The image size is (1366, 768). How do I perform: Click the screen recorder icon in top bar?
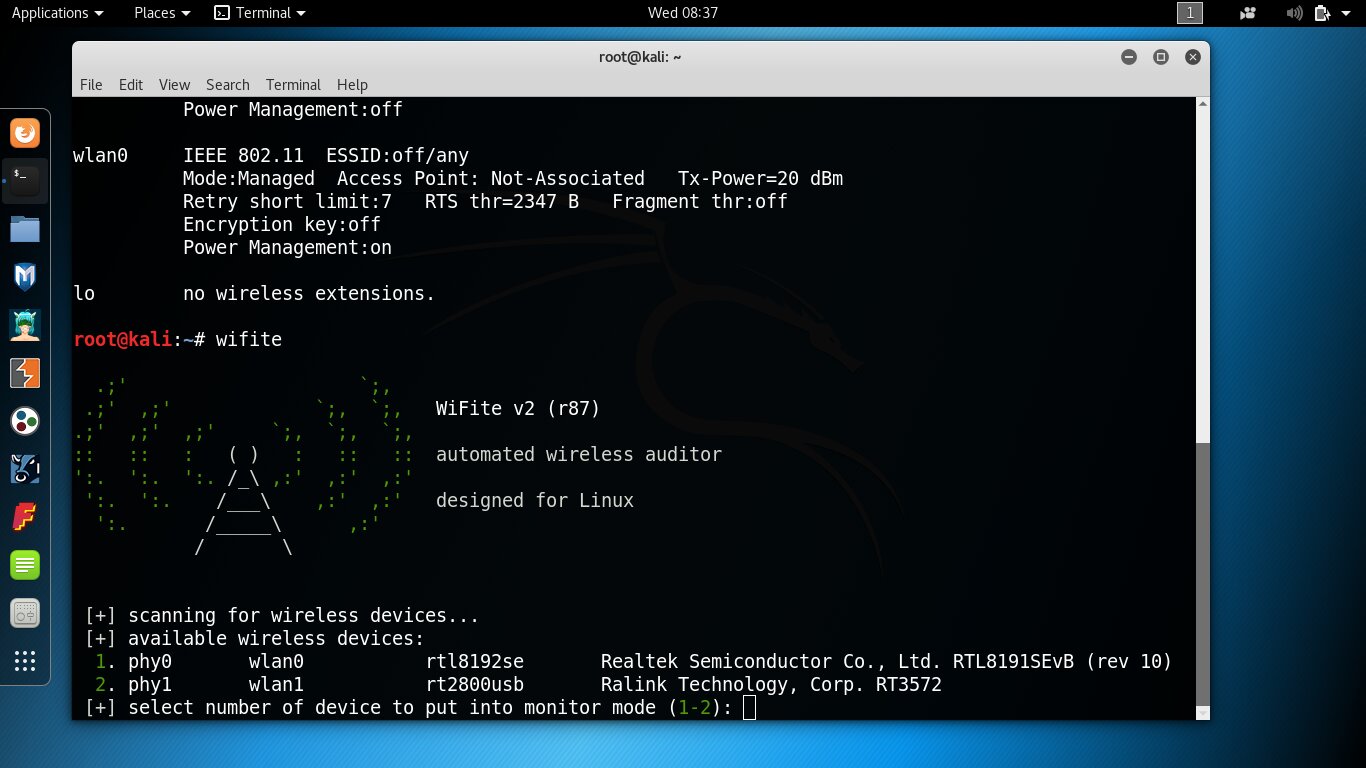click(1247, 13)
